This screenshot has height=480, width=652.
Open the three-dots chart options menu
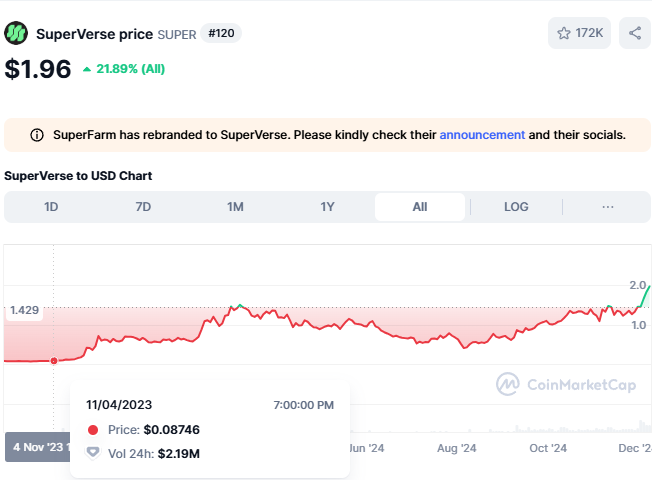pyautogui.click(x=607, y=207)
